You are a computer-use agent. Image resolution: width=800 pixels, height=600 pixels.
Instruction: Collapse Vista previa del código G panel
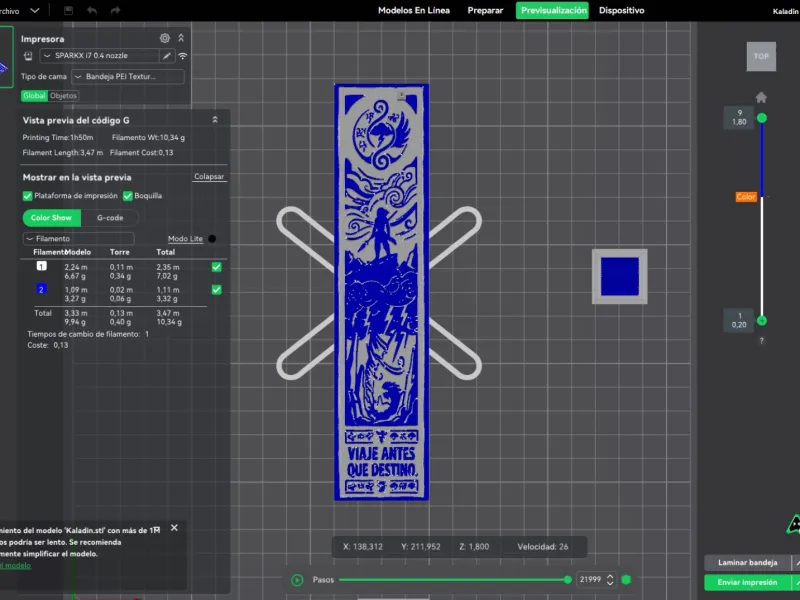pos(215,120)
